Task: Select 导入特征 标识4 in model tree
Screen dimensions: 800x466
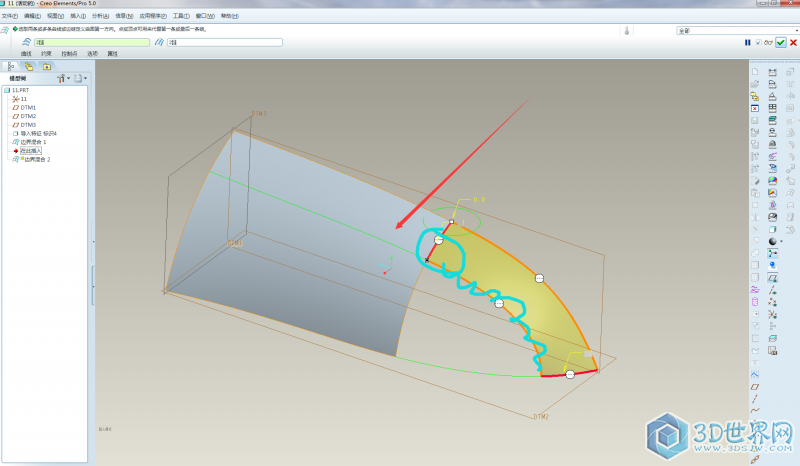Action: (35, 133)
